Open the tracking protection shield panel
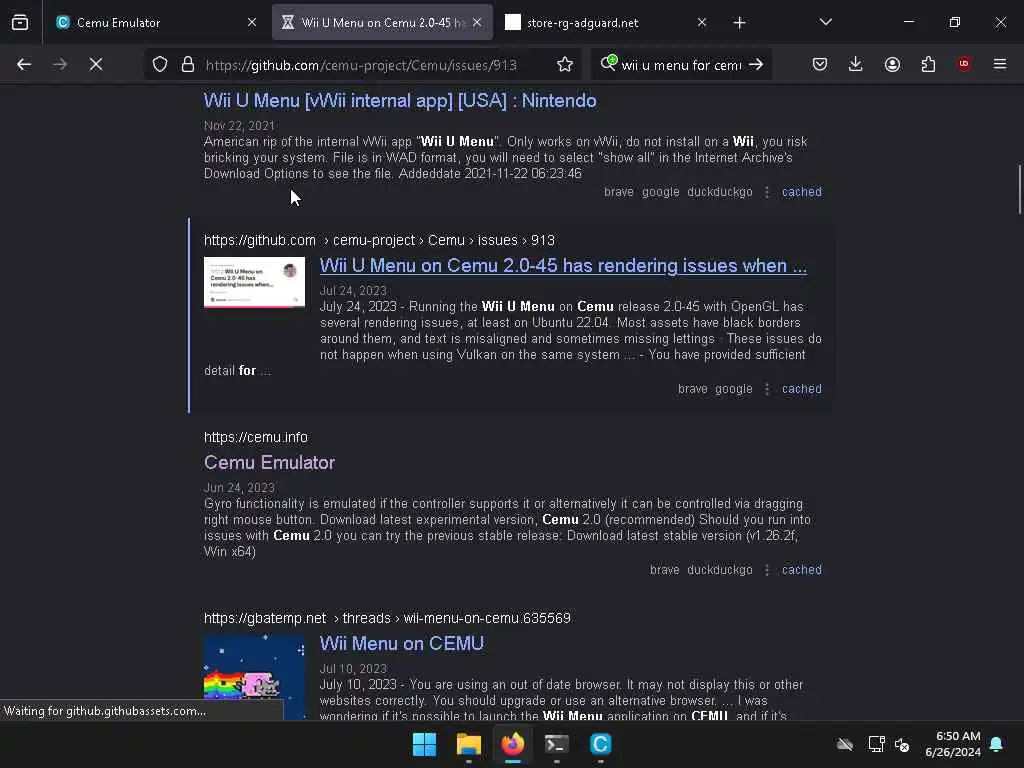 tap(160, 64)
